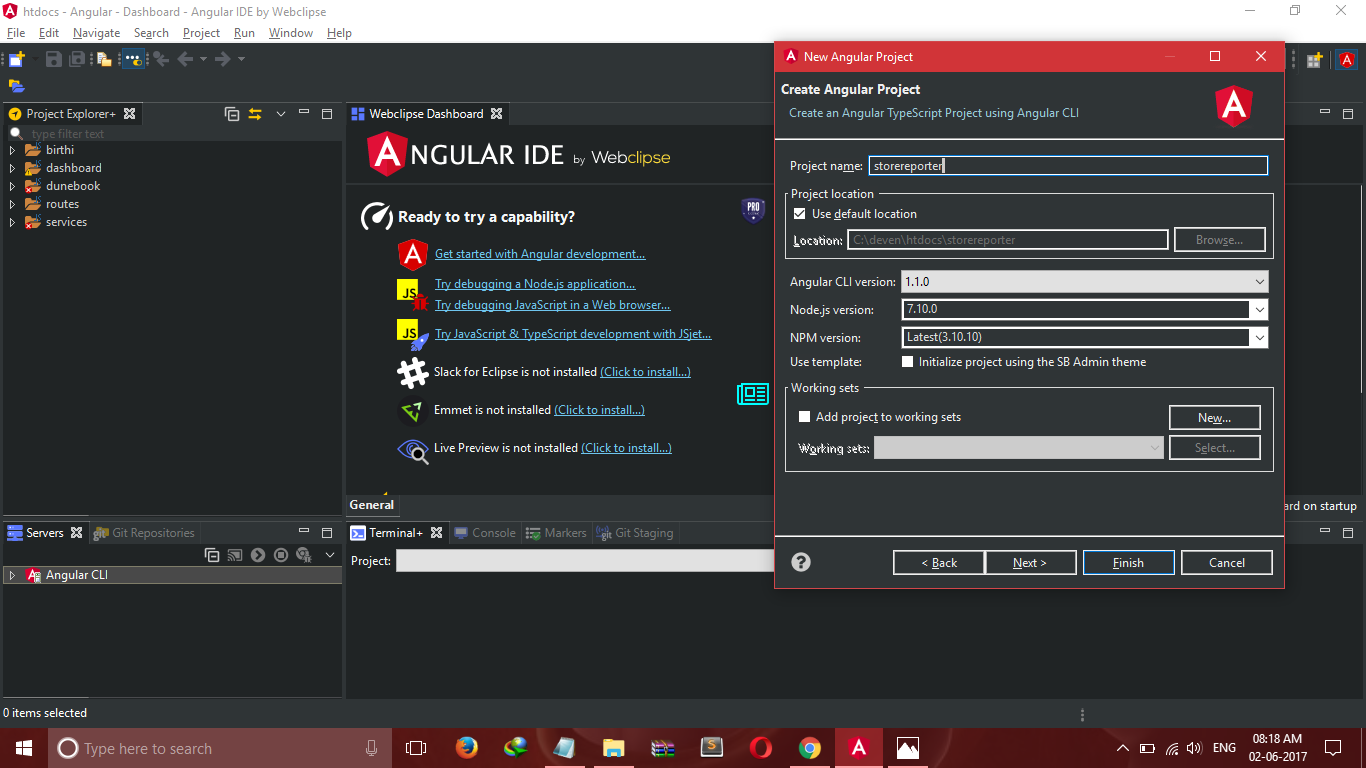
Task: Switch to the Console tab
Action: [485, 533]
